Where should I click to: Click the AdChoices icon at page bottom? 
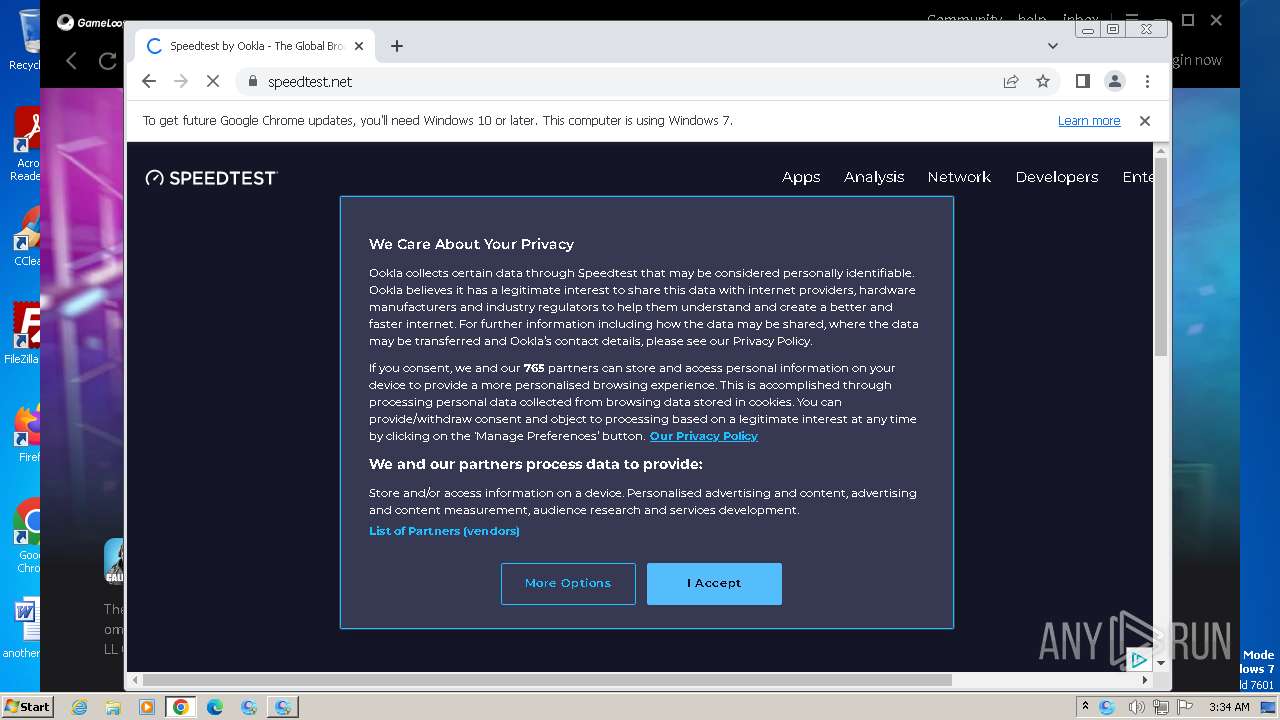click(x=1138, y=660)
